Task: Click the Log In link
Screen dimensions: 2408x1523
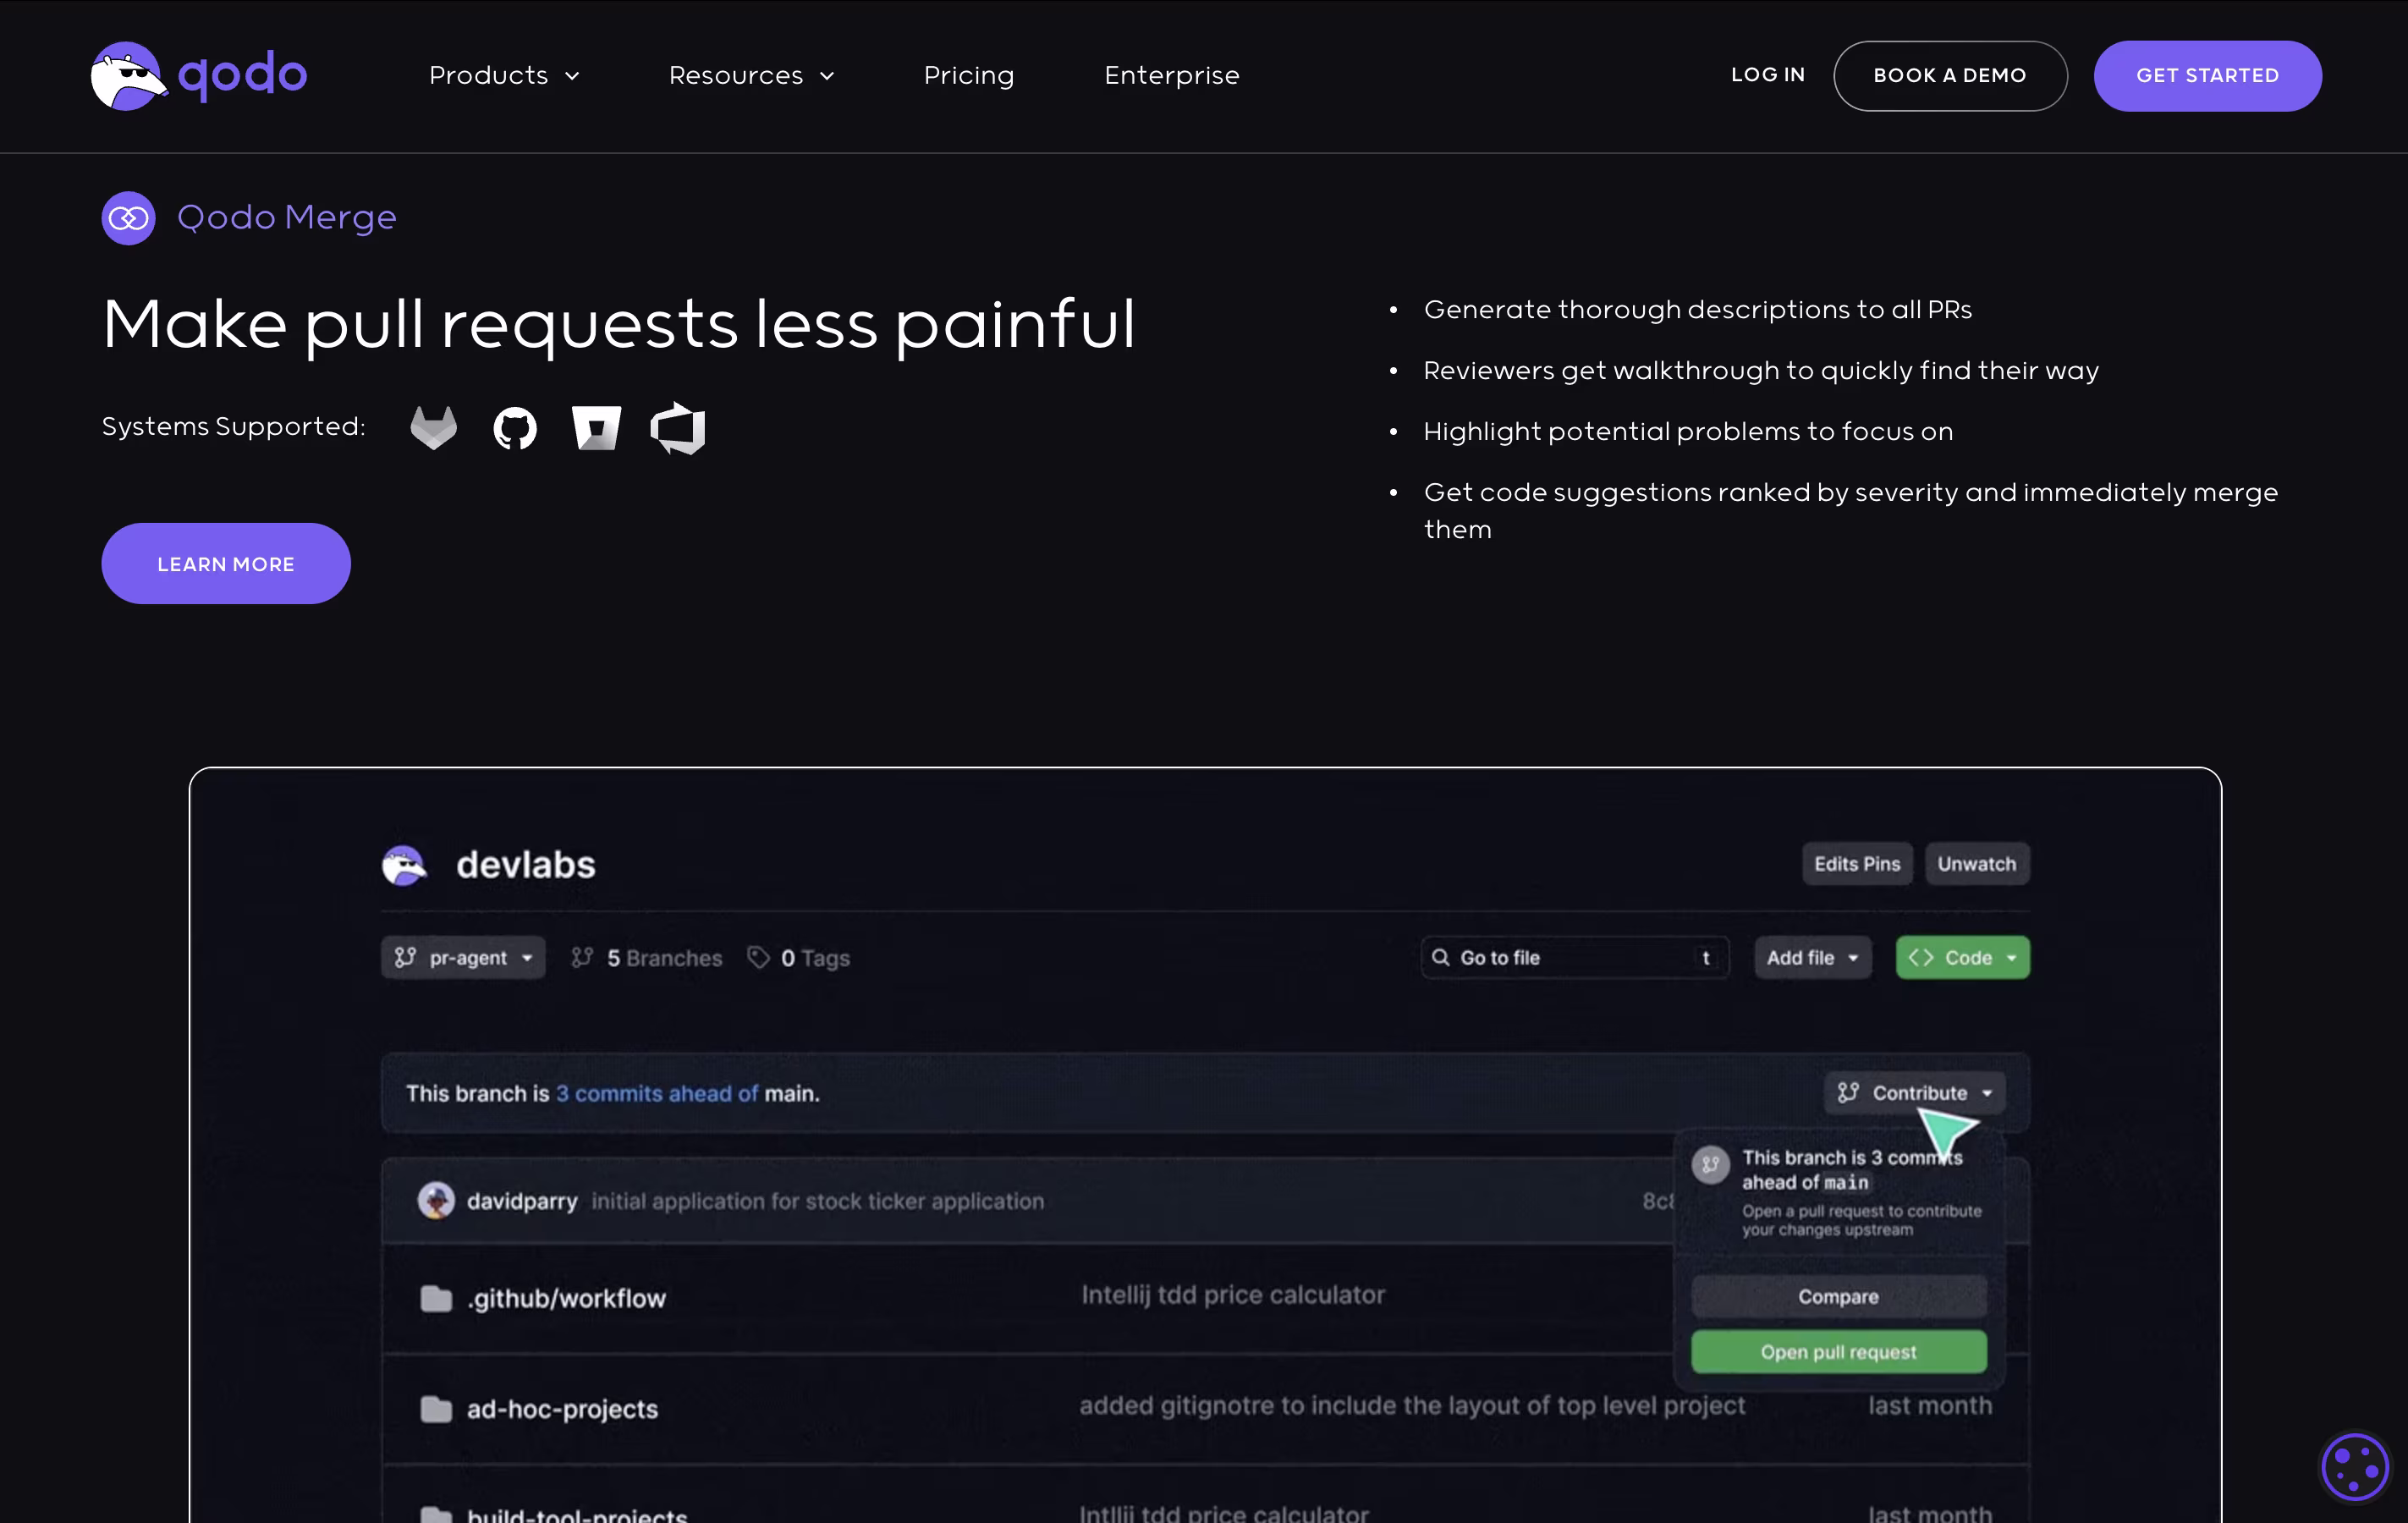Action: pos(1767,75)
